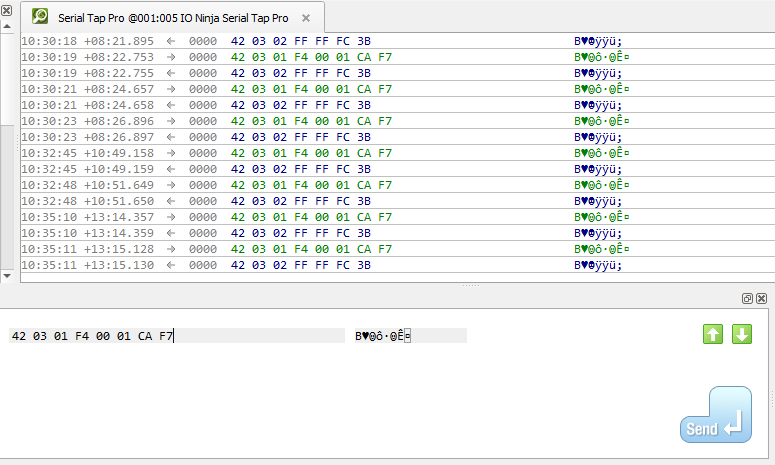Click the RX arrow icon in +13:15.130 row

(171, 265)
